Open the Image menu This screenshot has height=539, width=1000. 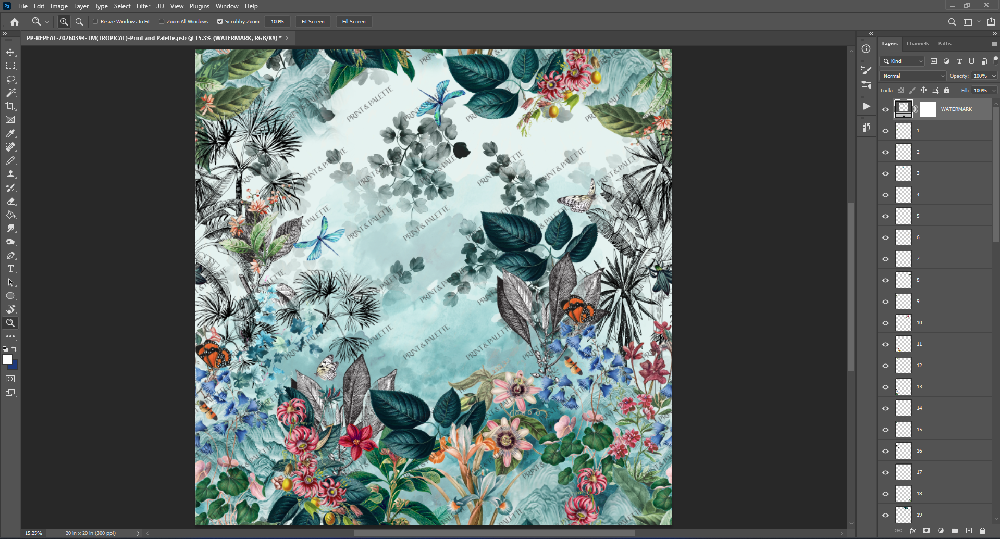point(59,6)
